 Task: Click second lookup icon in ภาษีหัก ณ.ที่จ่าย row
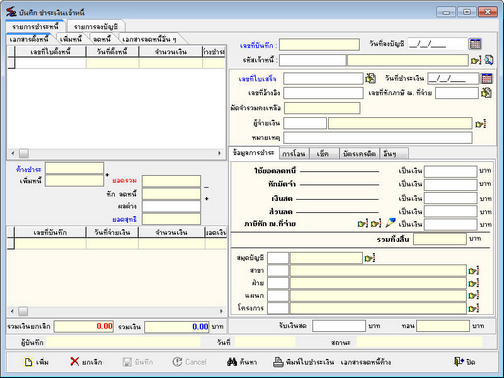click(x=376, y=224)
